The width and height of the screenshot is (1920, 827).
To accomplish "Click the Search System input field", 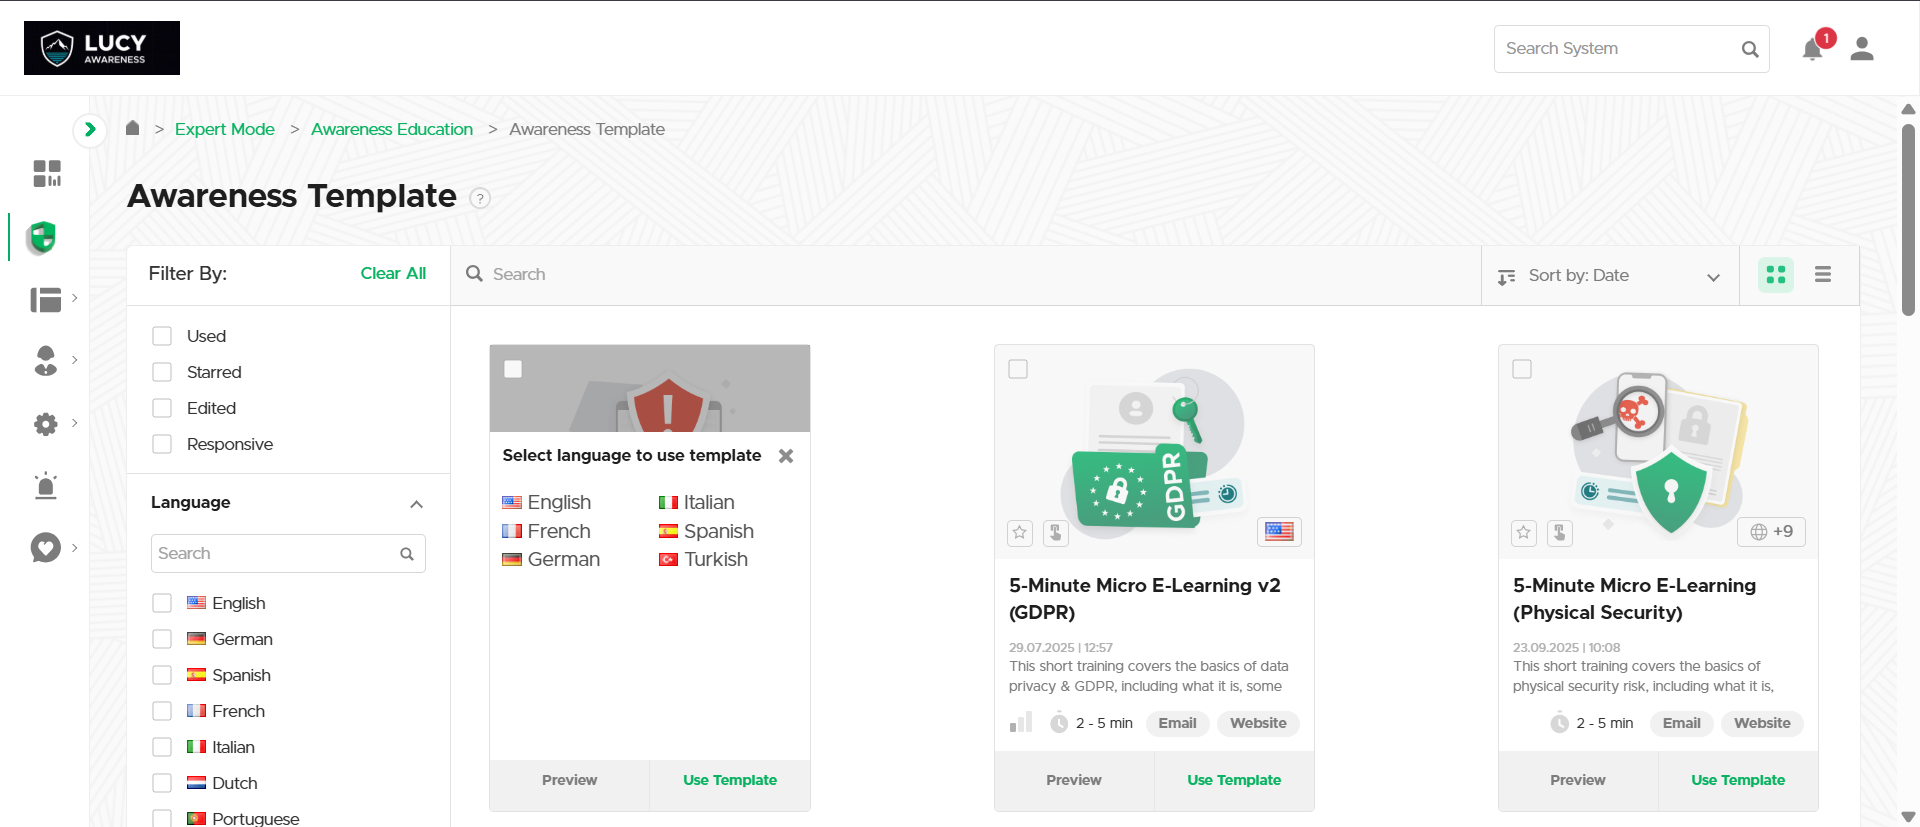I will [1618, 49].
